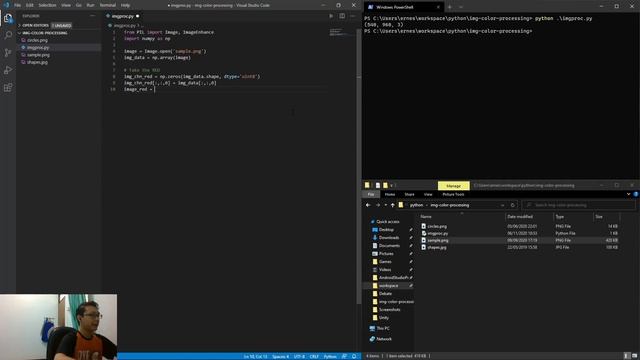Refresh the File Explorer folder view
The image size is (640, 360).
pos(513,205)
